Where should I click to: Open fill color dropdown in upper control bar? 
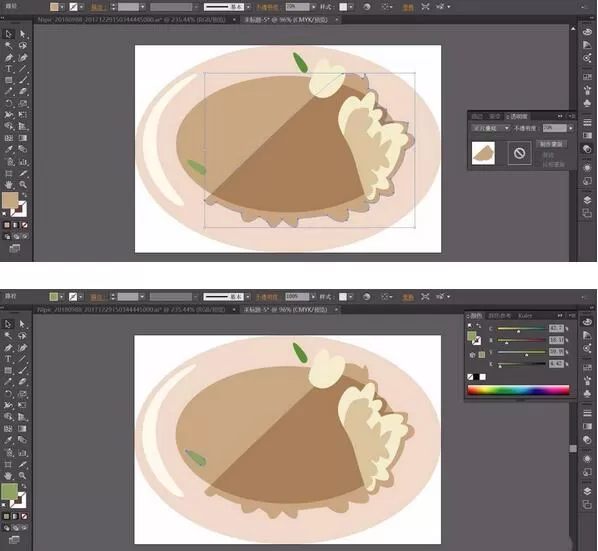62,7
